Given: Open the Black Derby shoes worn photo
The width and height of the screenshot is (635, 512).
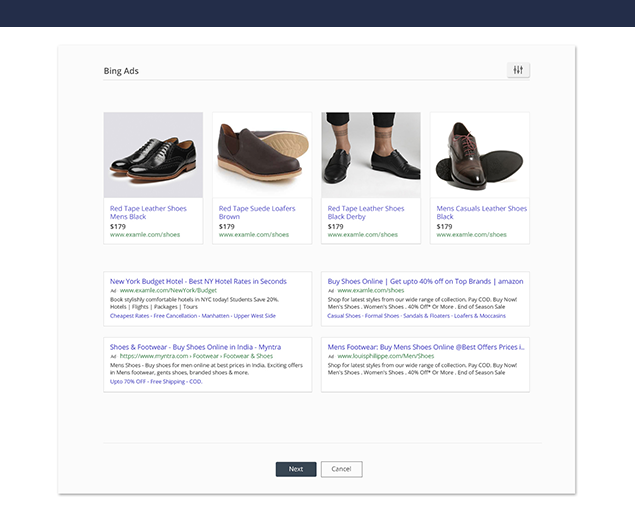Looking at the screenshot, I should (371, 155).
